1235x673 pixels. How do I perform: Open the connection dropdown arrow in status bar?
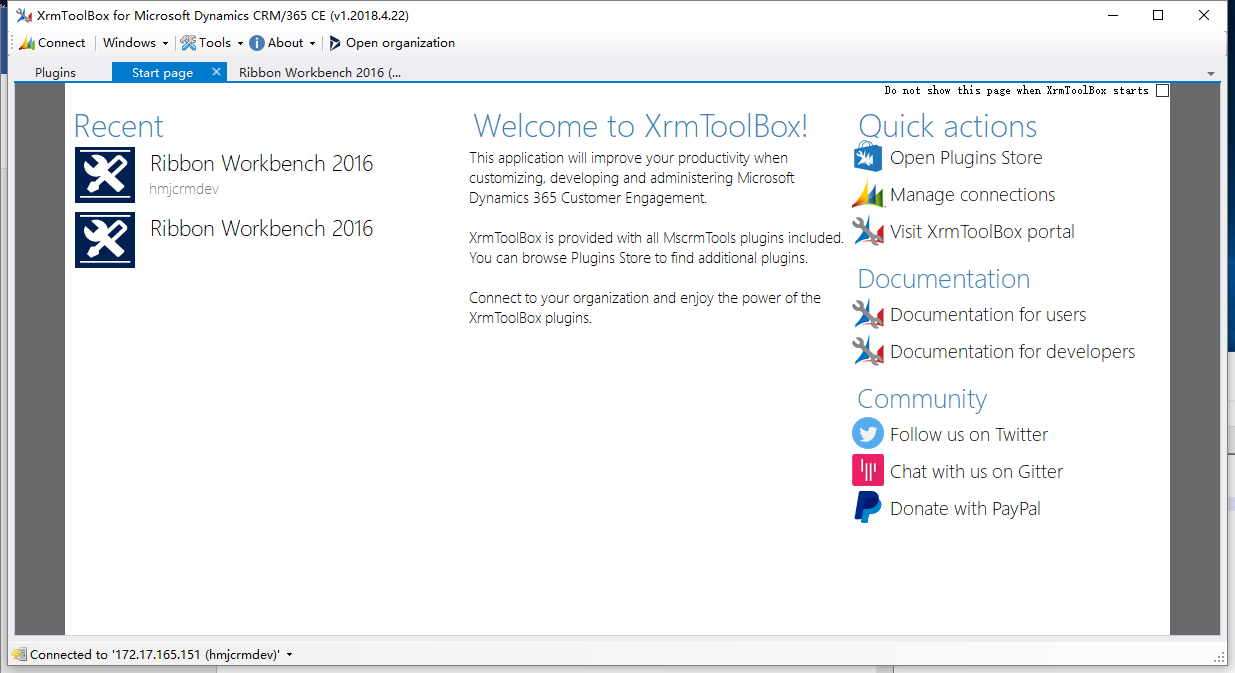[x=289, y=655]
